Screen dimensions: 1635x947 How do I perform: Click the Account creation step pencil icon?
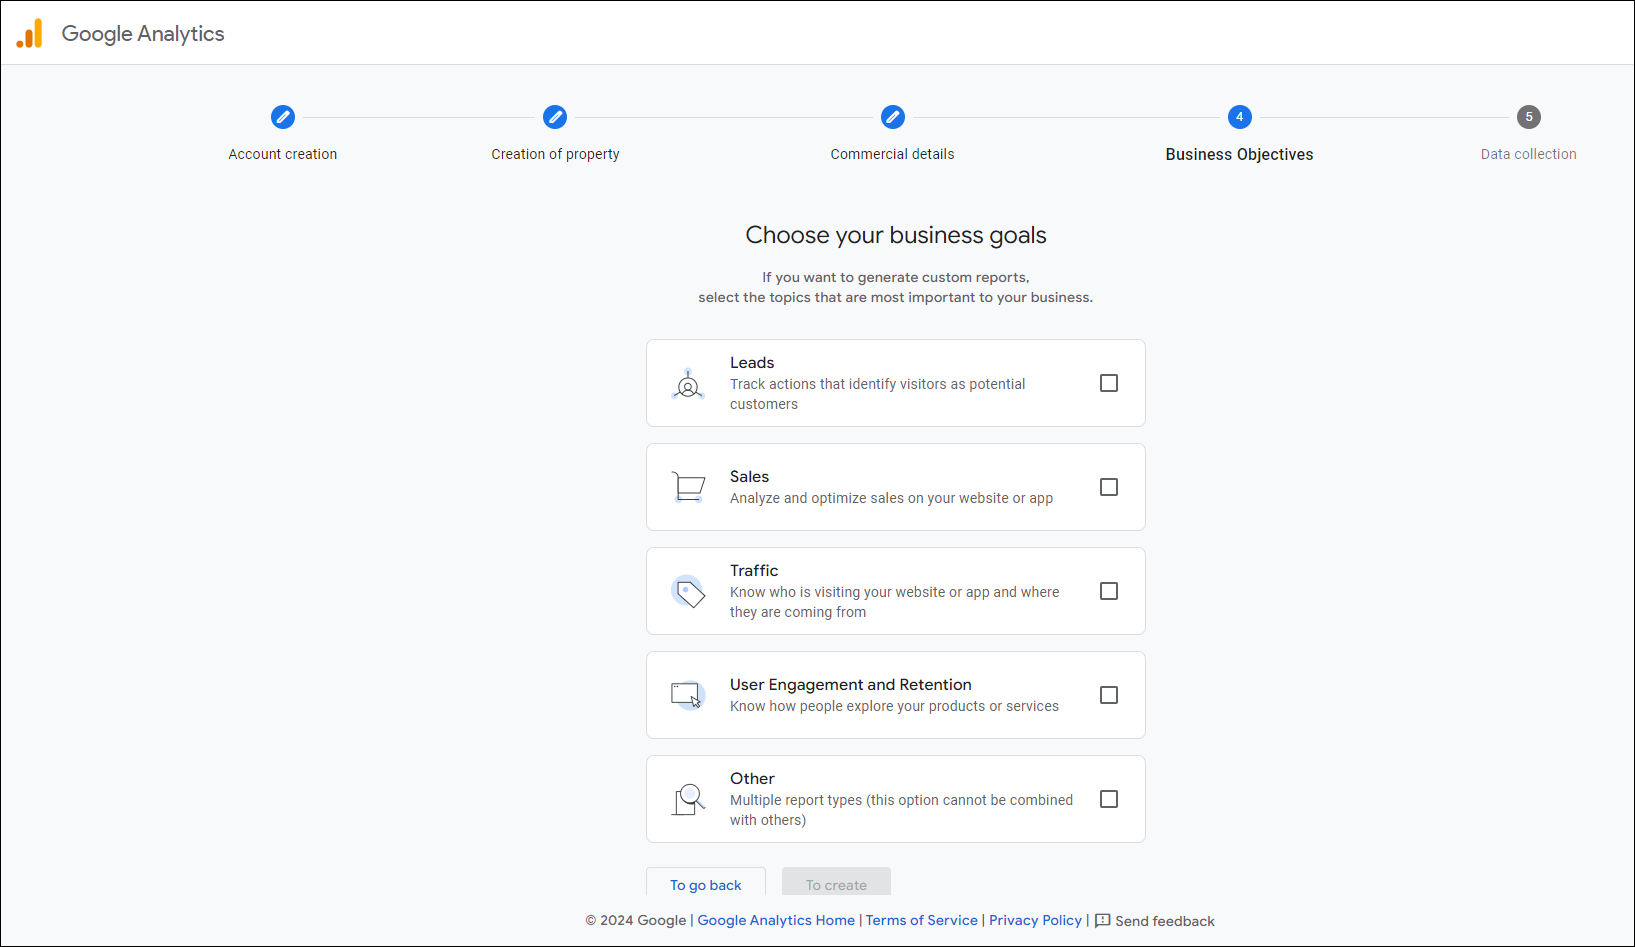283,117
